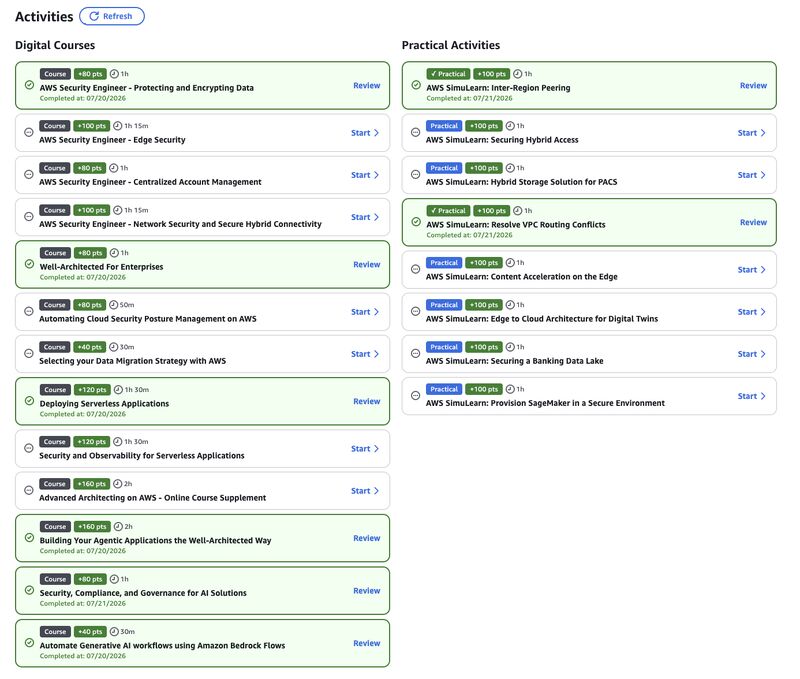Image resolution: width=800 pixels, height=679 pixels.
Task: Review AWS SimuLearn: Resolve VPC Routing Conflicts
Action: click(x=753, y=222)
